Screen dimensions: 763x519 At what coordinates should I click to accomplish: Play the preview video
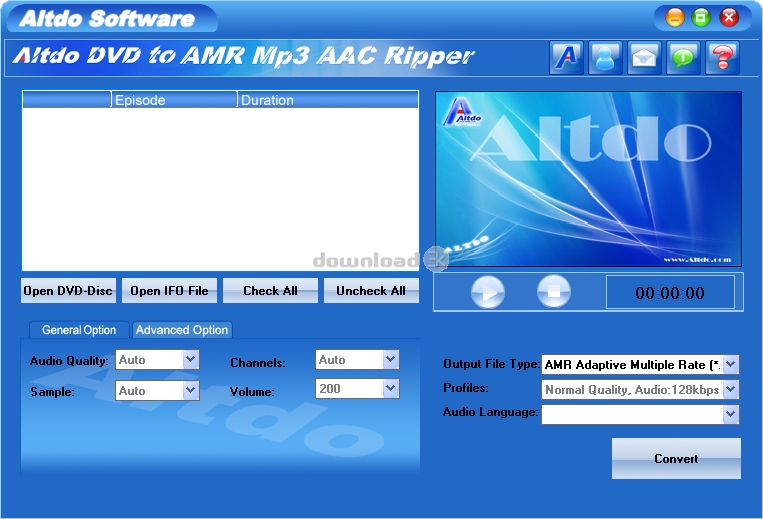coord(488,292)
